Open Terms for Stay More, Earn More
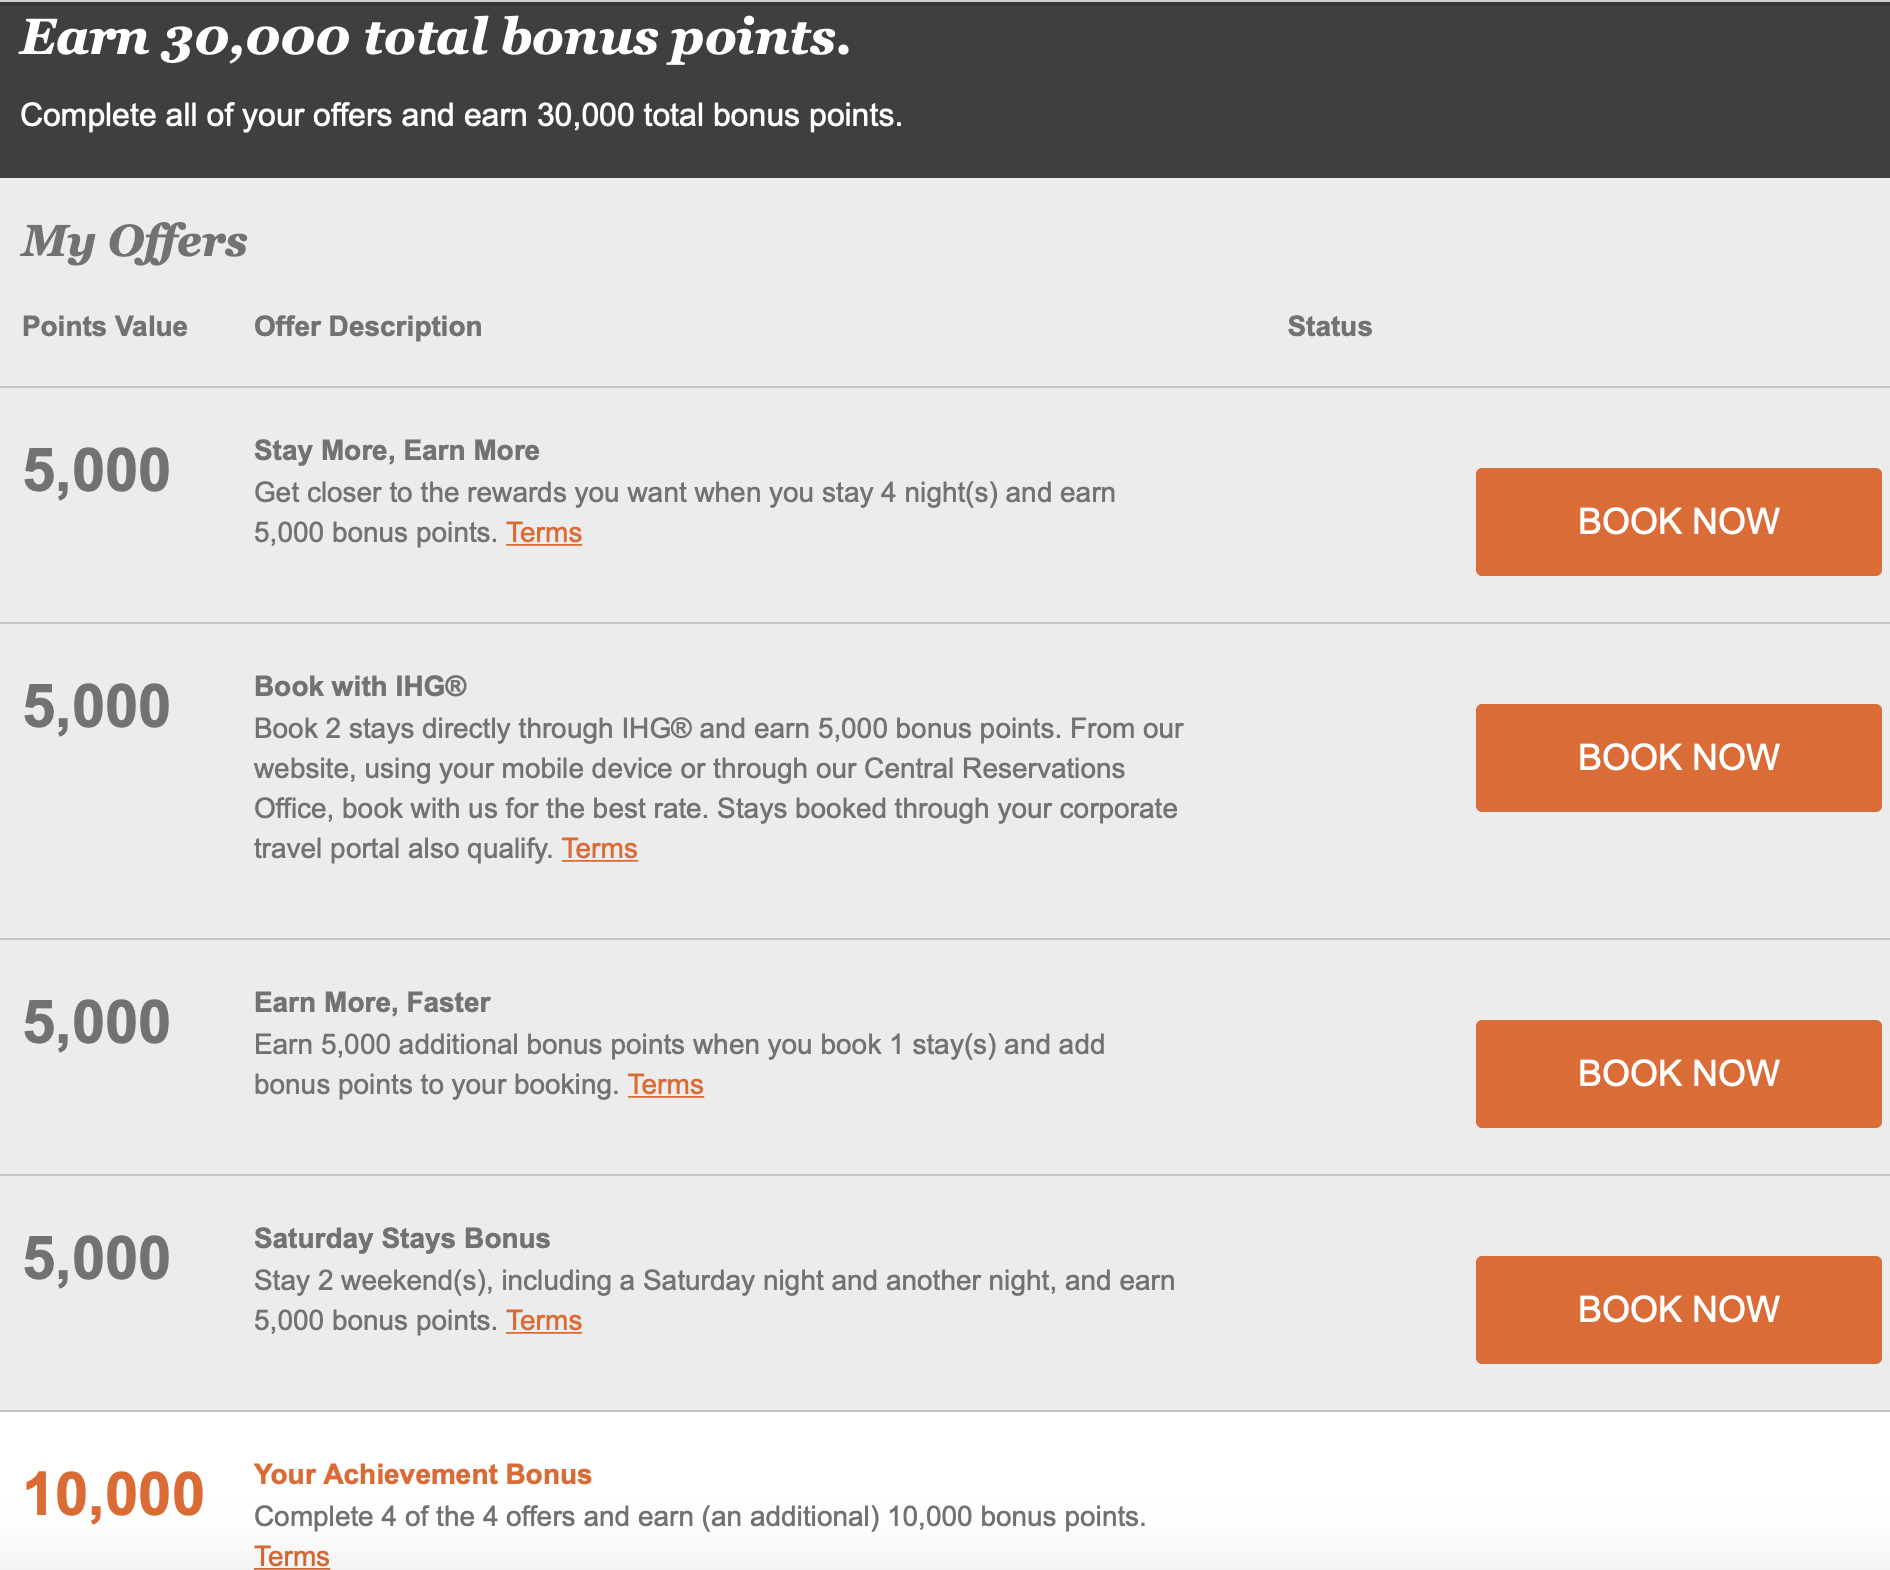This screenshot has height=1570, width=1890. pyautogui.click(x=543, y=533)
